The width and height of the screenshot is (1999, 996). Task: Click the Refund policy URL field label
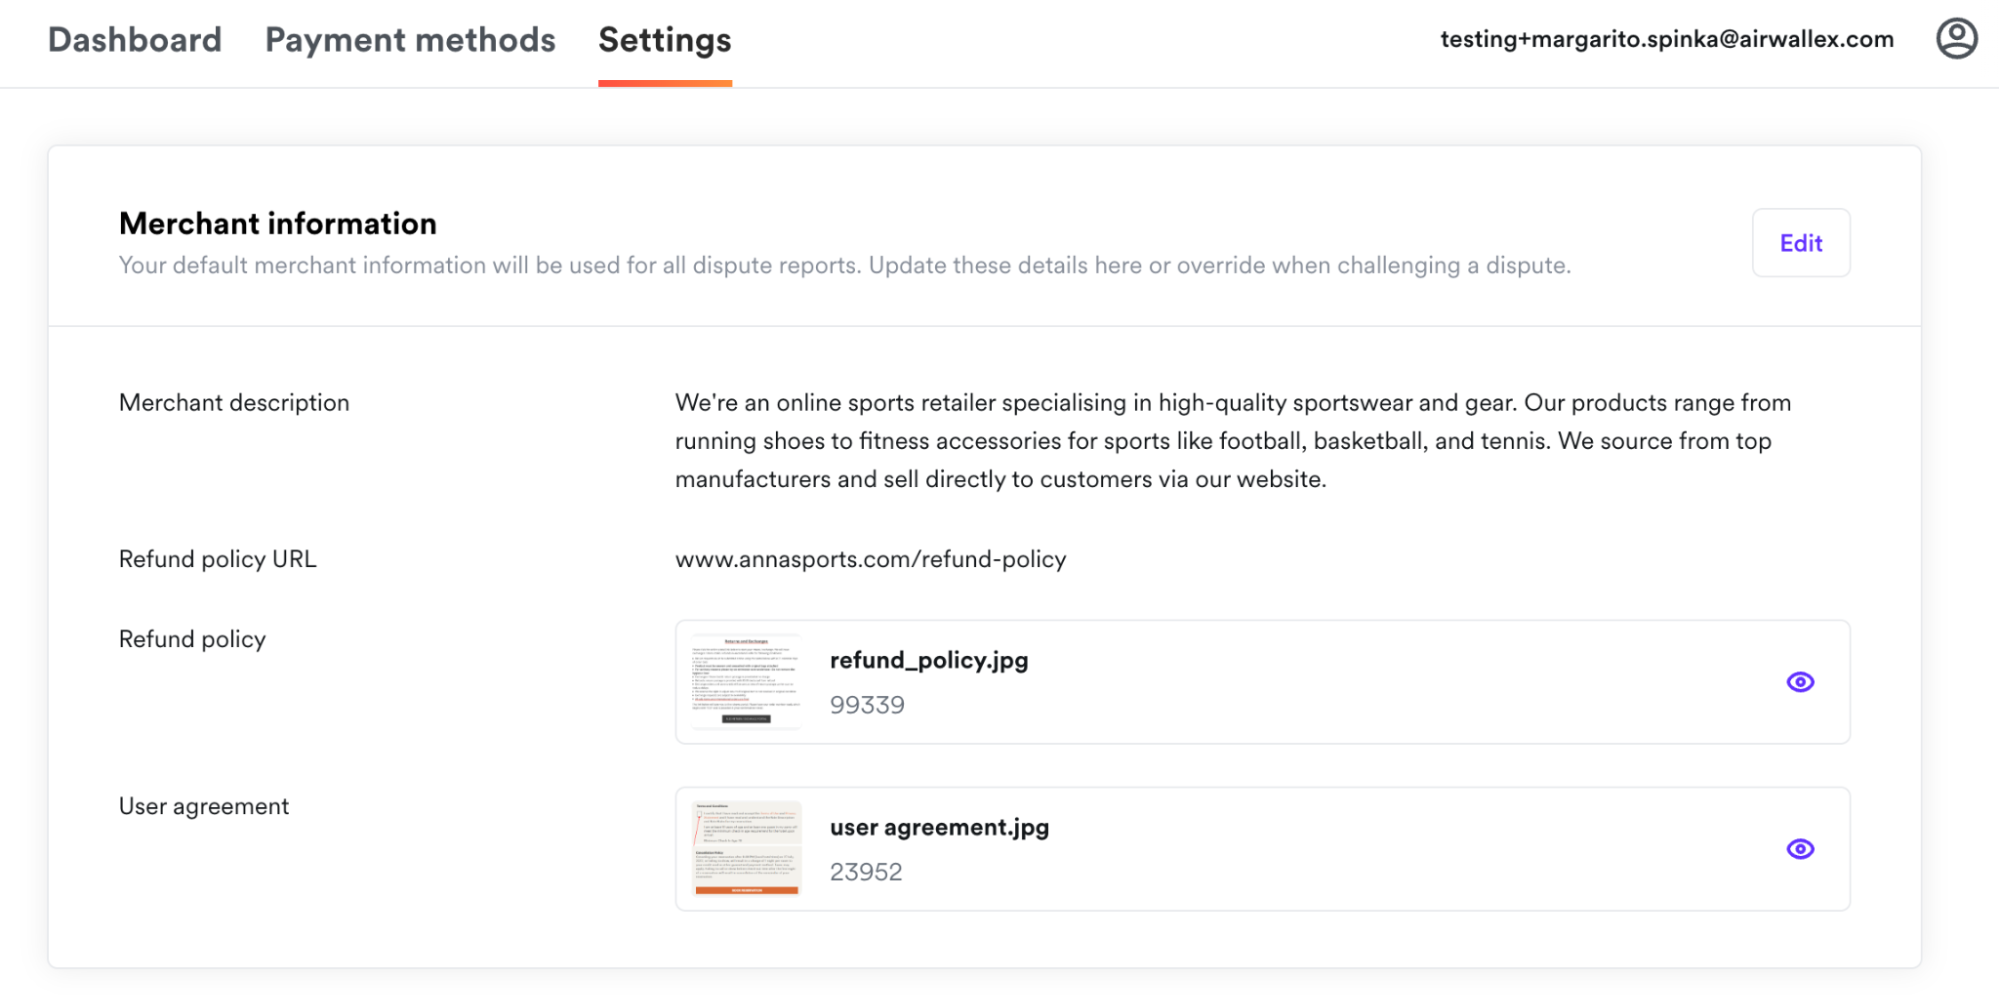[217, 559]
